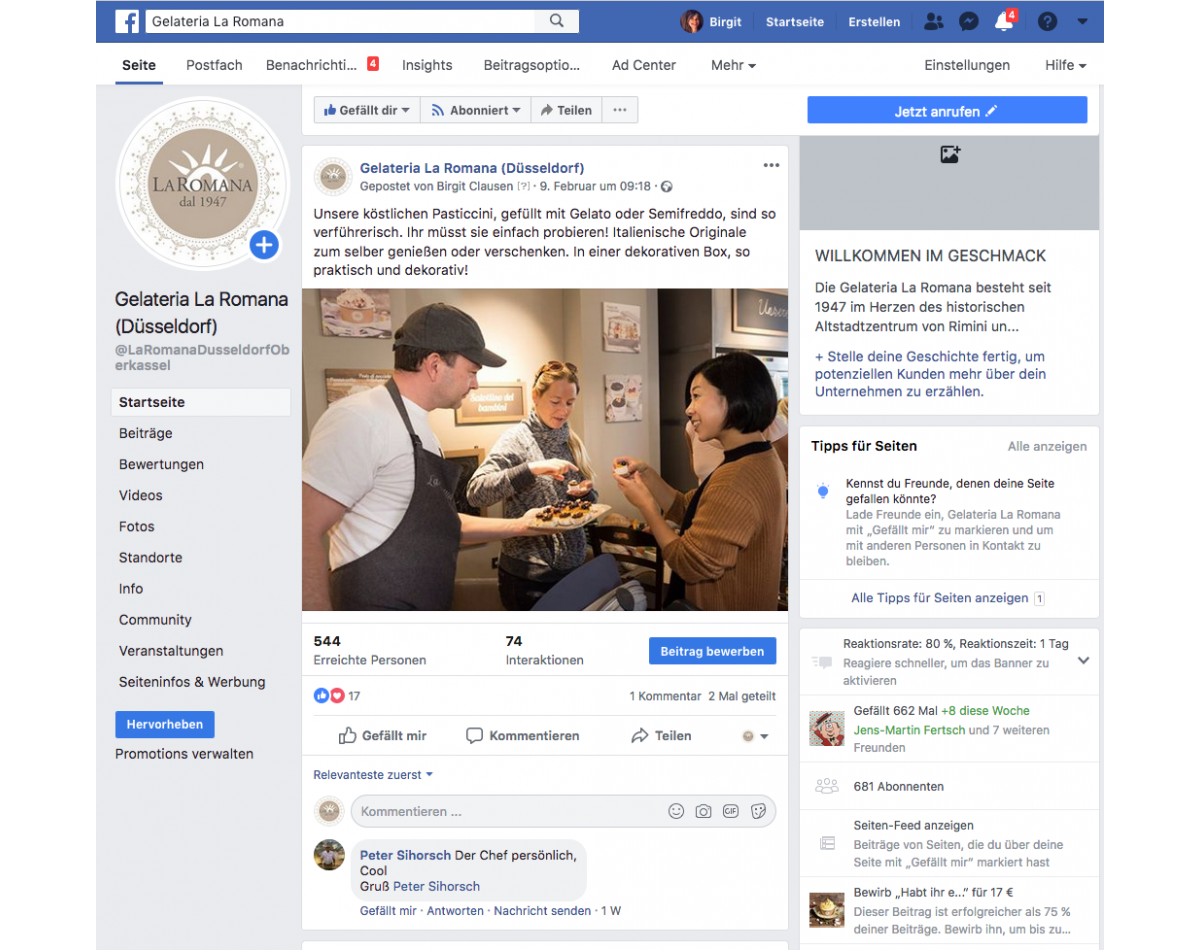Open the Messenger icon

click(x=968, y=21)
